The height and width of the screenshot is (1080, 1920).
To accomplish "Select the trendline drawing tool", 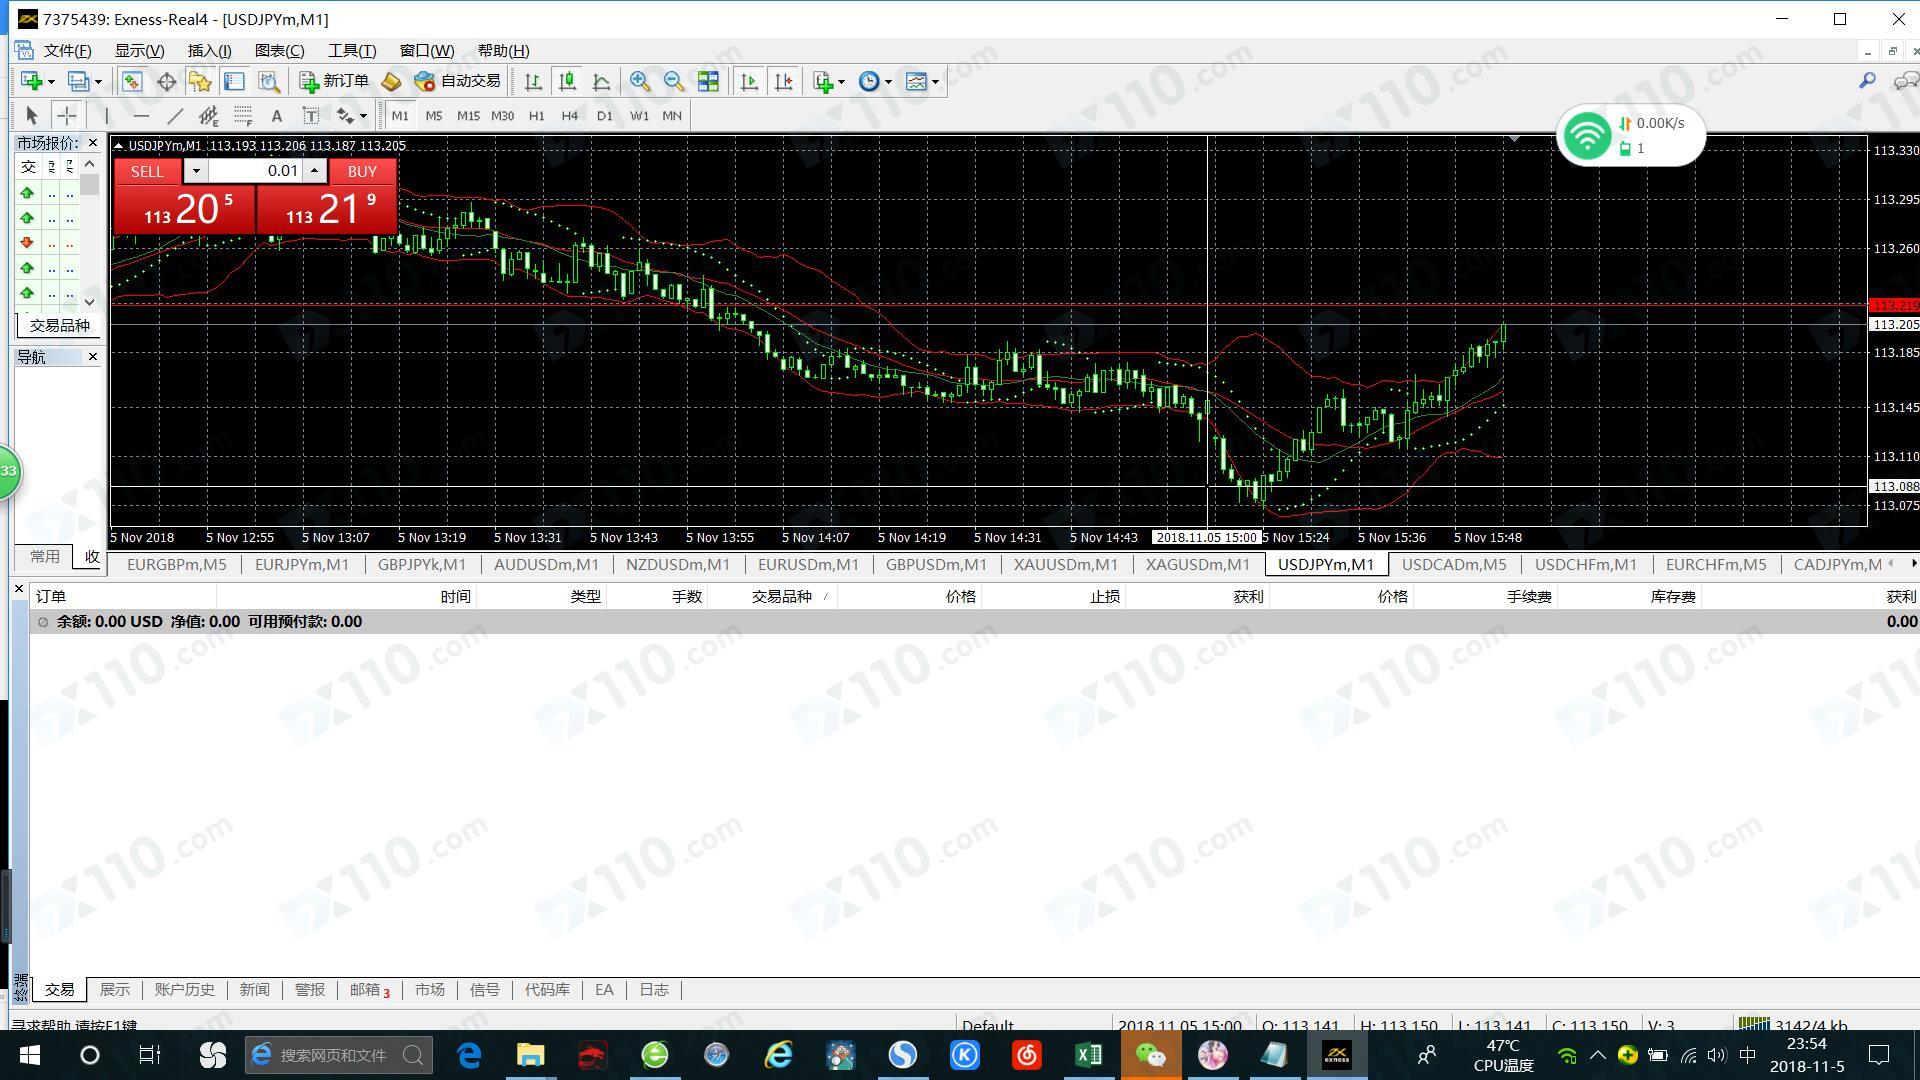I will [x=174, y=116].
